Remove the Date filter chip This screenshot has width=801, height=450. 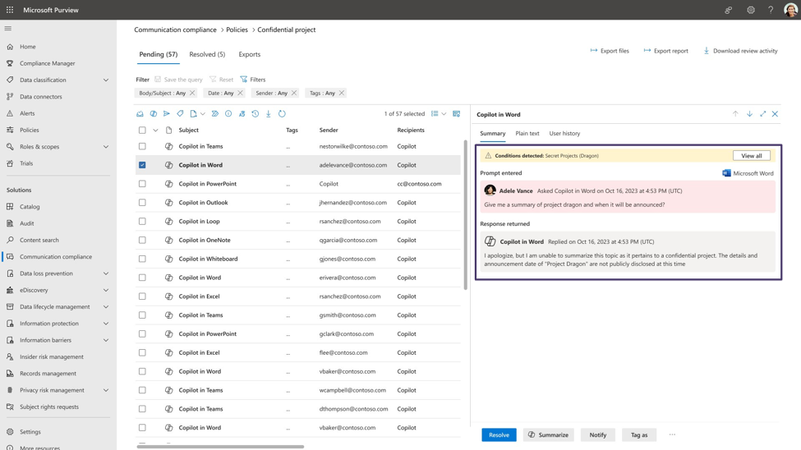(x=240, y=93)
